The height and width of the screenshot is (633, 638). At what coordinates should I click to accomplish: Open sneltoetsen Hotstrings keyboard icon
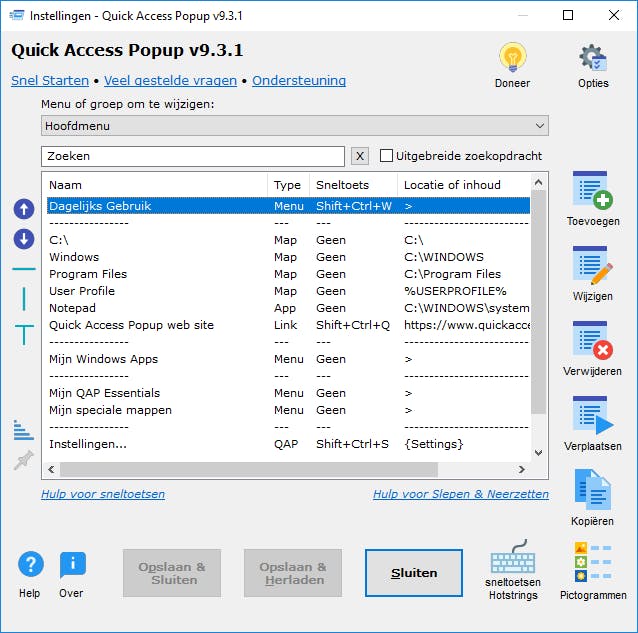[x=513, y=557]
